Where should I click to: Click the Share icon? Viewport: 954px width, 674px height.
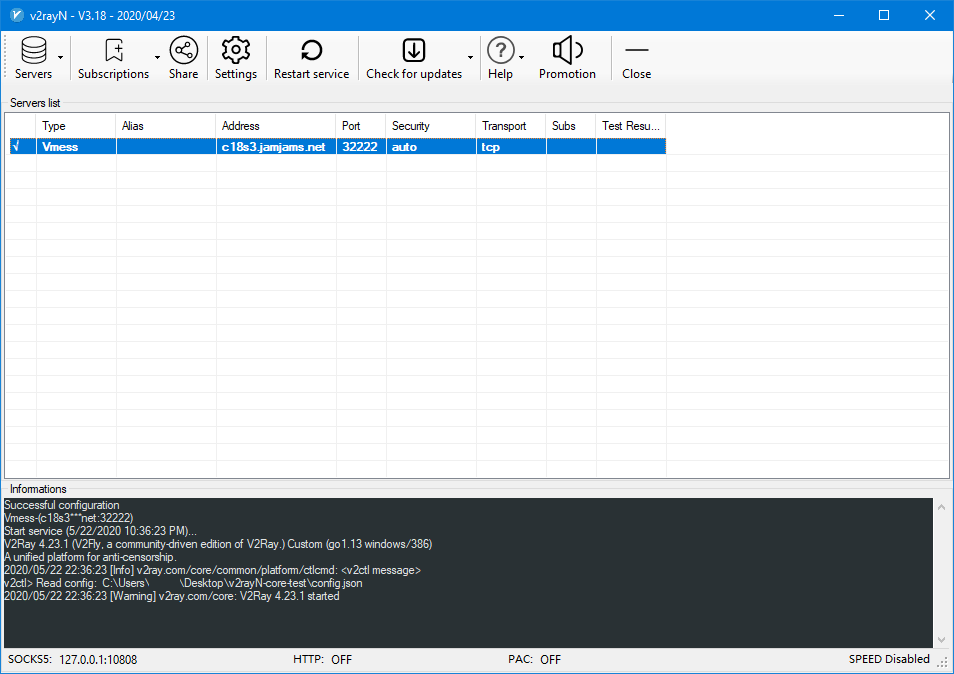coord(183,51)
